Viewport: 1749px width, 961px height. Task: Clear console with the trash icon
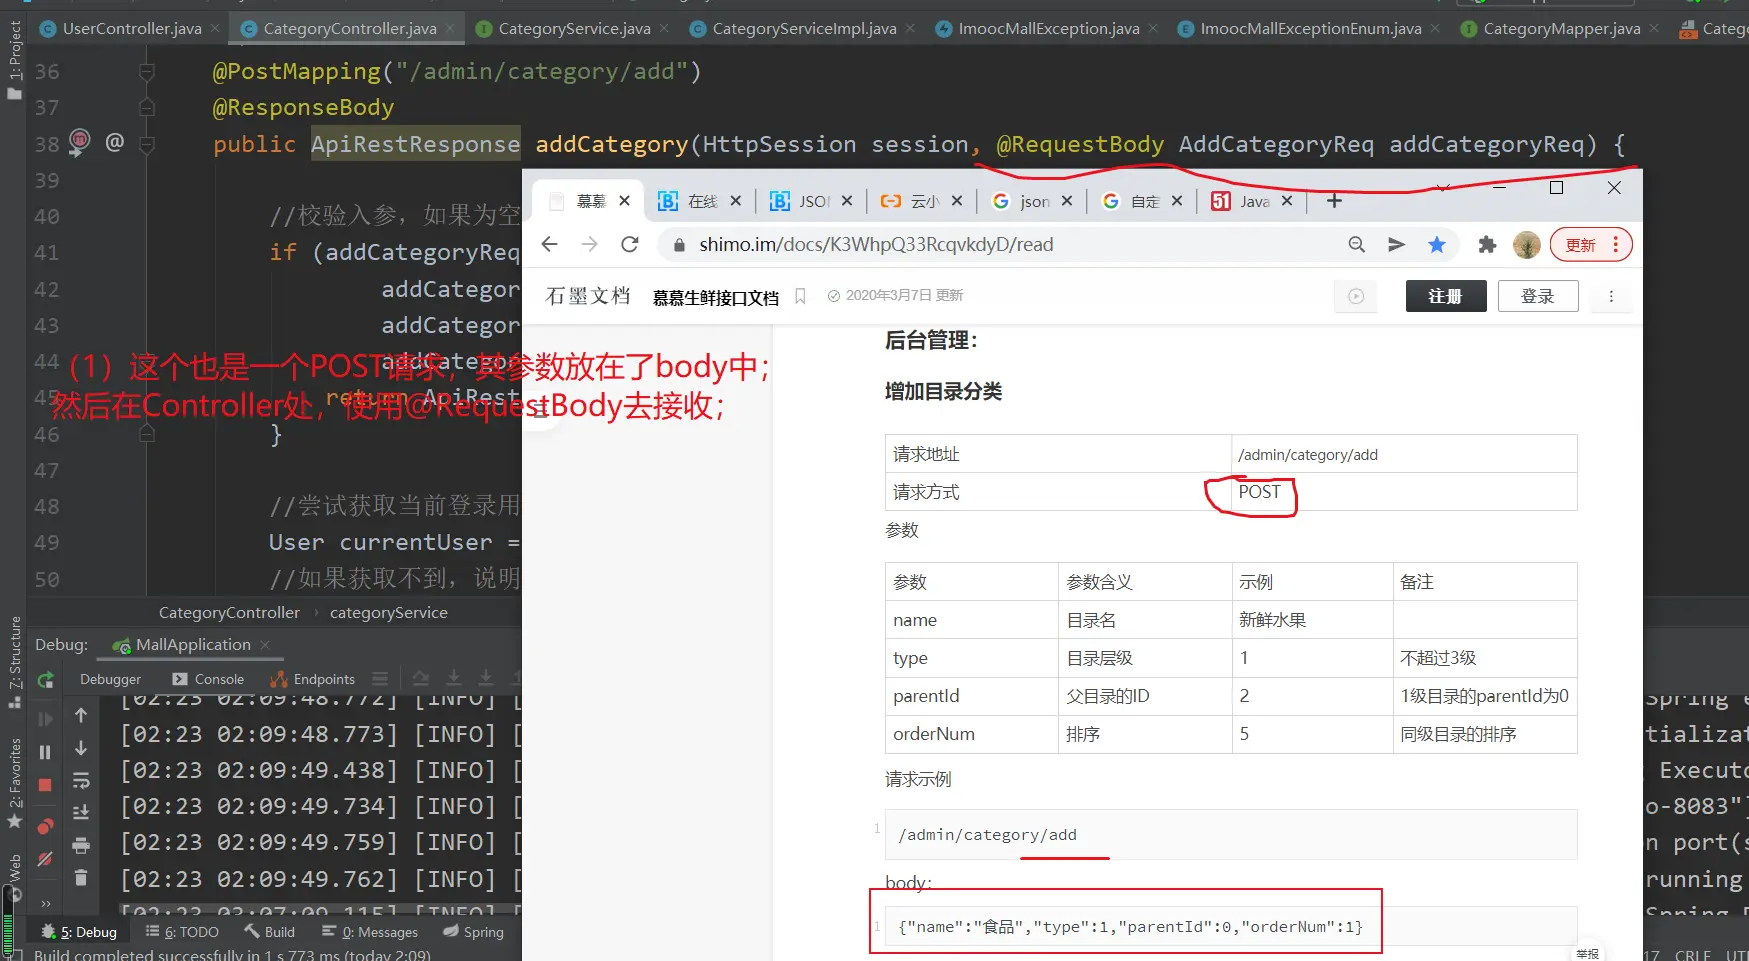pyautogui.click(x=81, y=878)
